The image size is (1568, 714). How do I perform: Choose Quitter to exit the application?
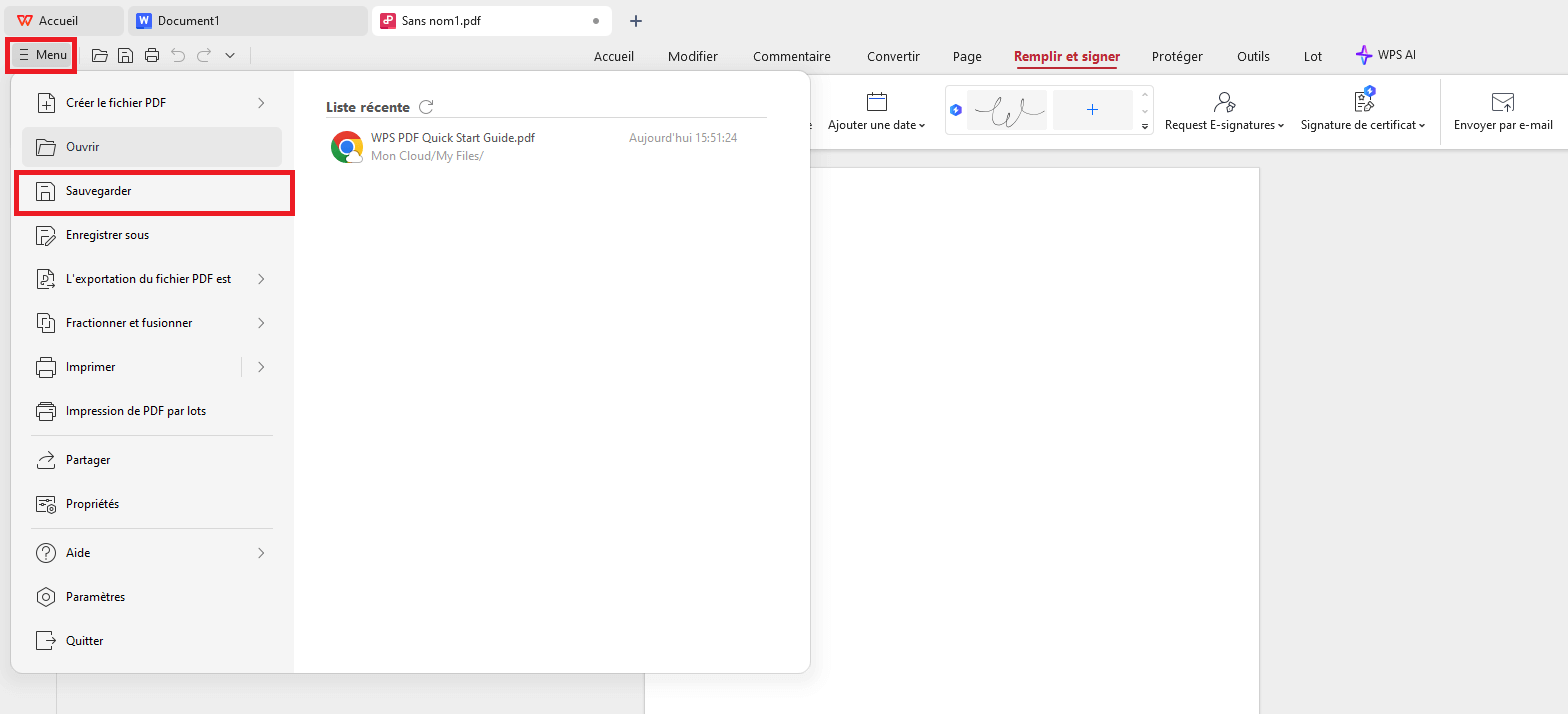(152, 641)
